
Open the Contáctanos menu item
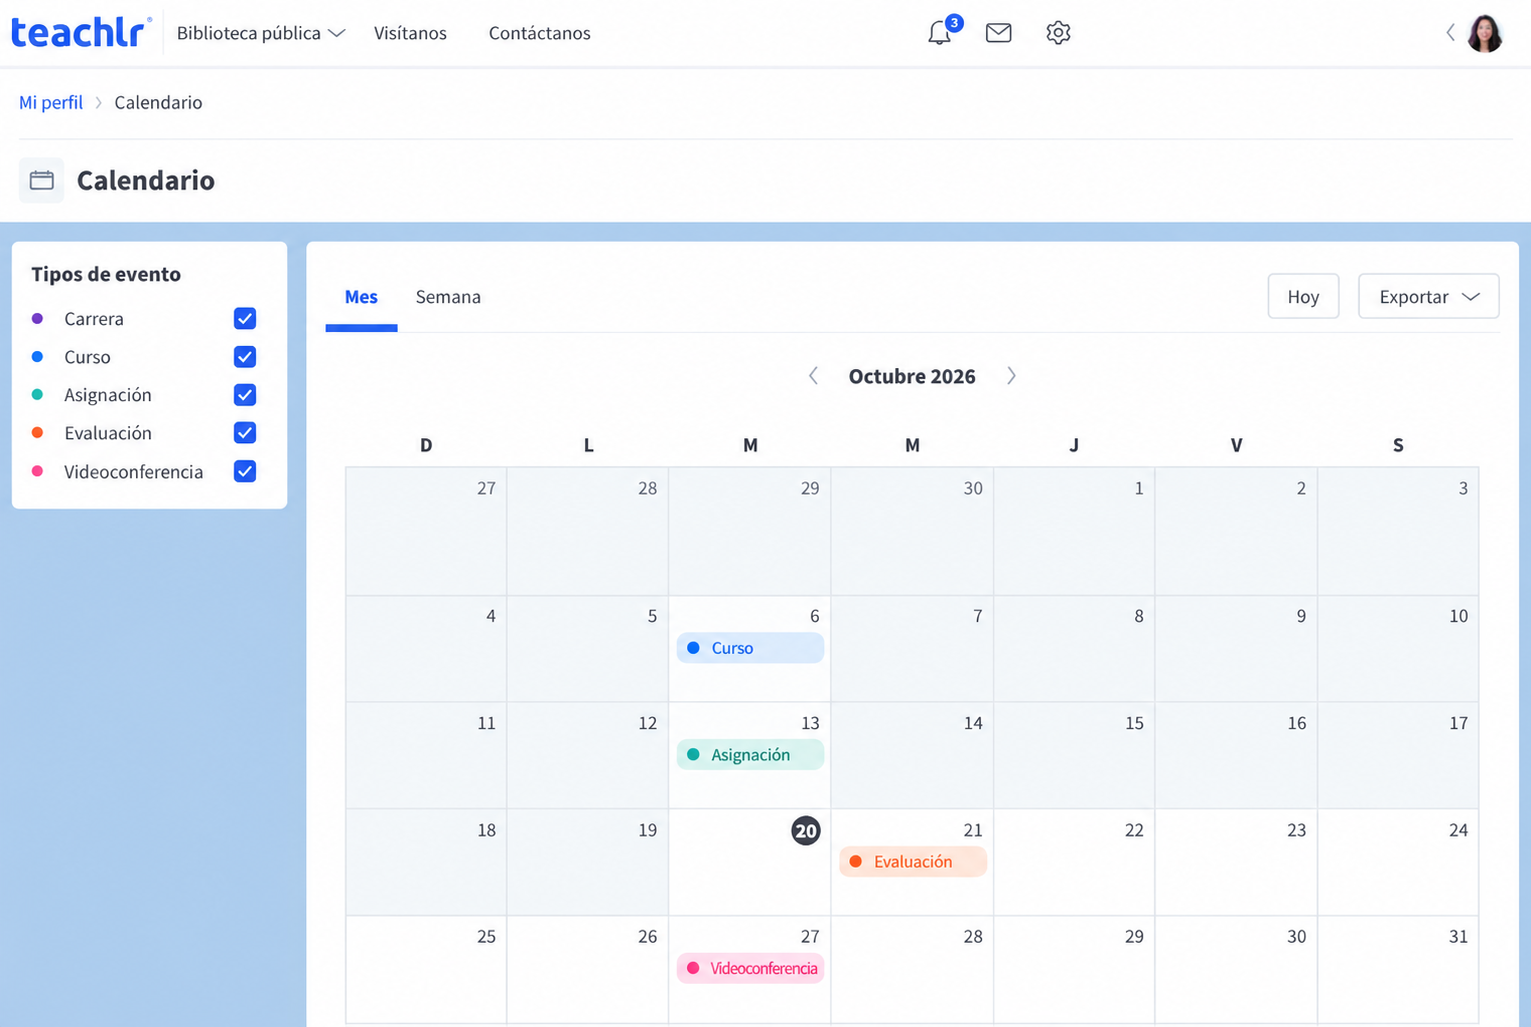click(x=539, y=33)
